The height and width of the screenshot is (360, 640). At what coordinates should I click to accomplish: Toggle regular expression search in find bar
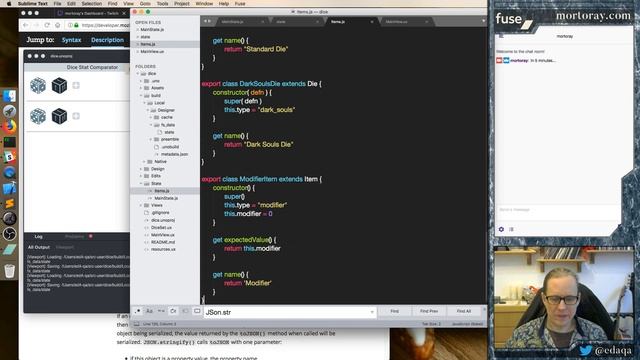tap(138, 311)
